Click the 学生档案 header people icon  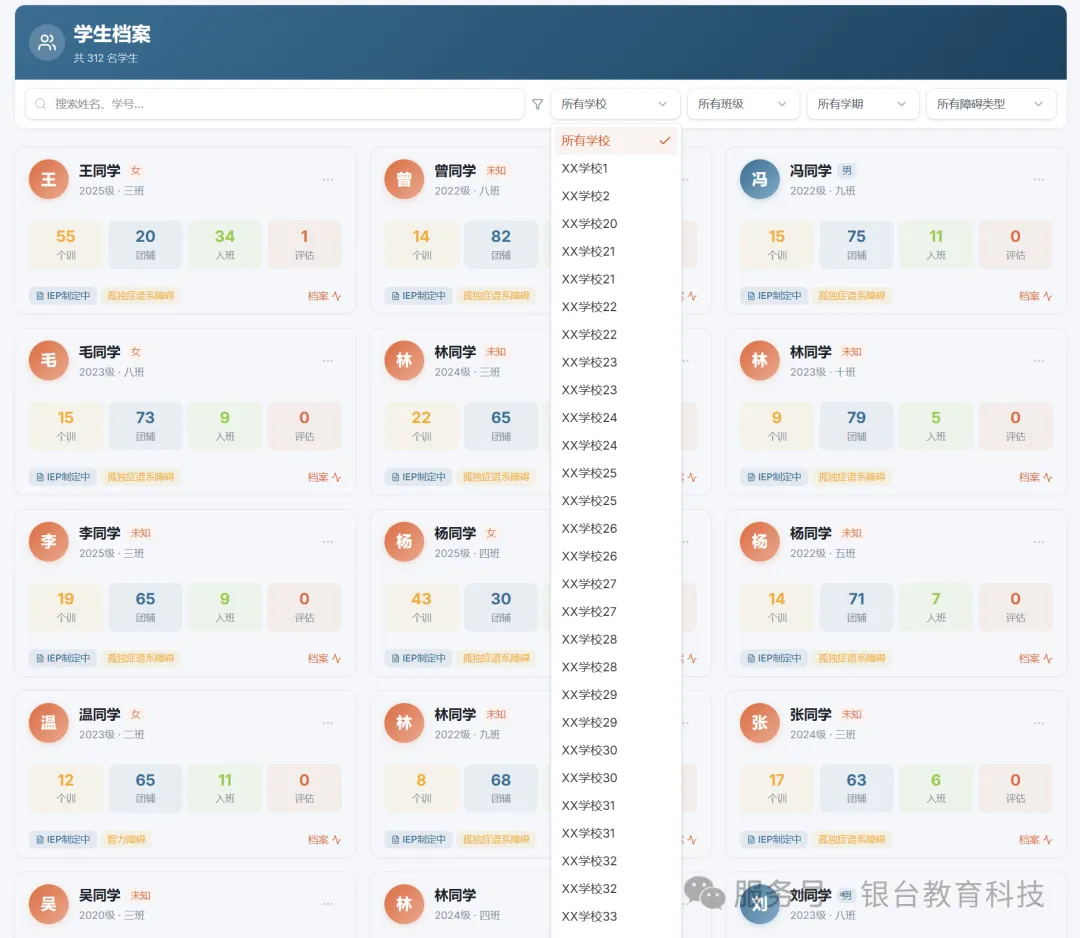(47, 43)
